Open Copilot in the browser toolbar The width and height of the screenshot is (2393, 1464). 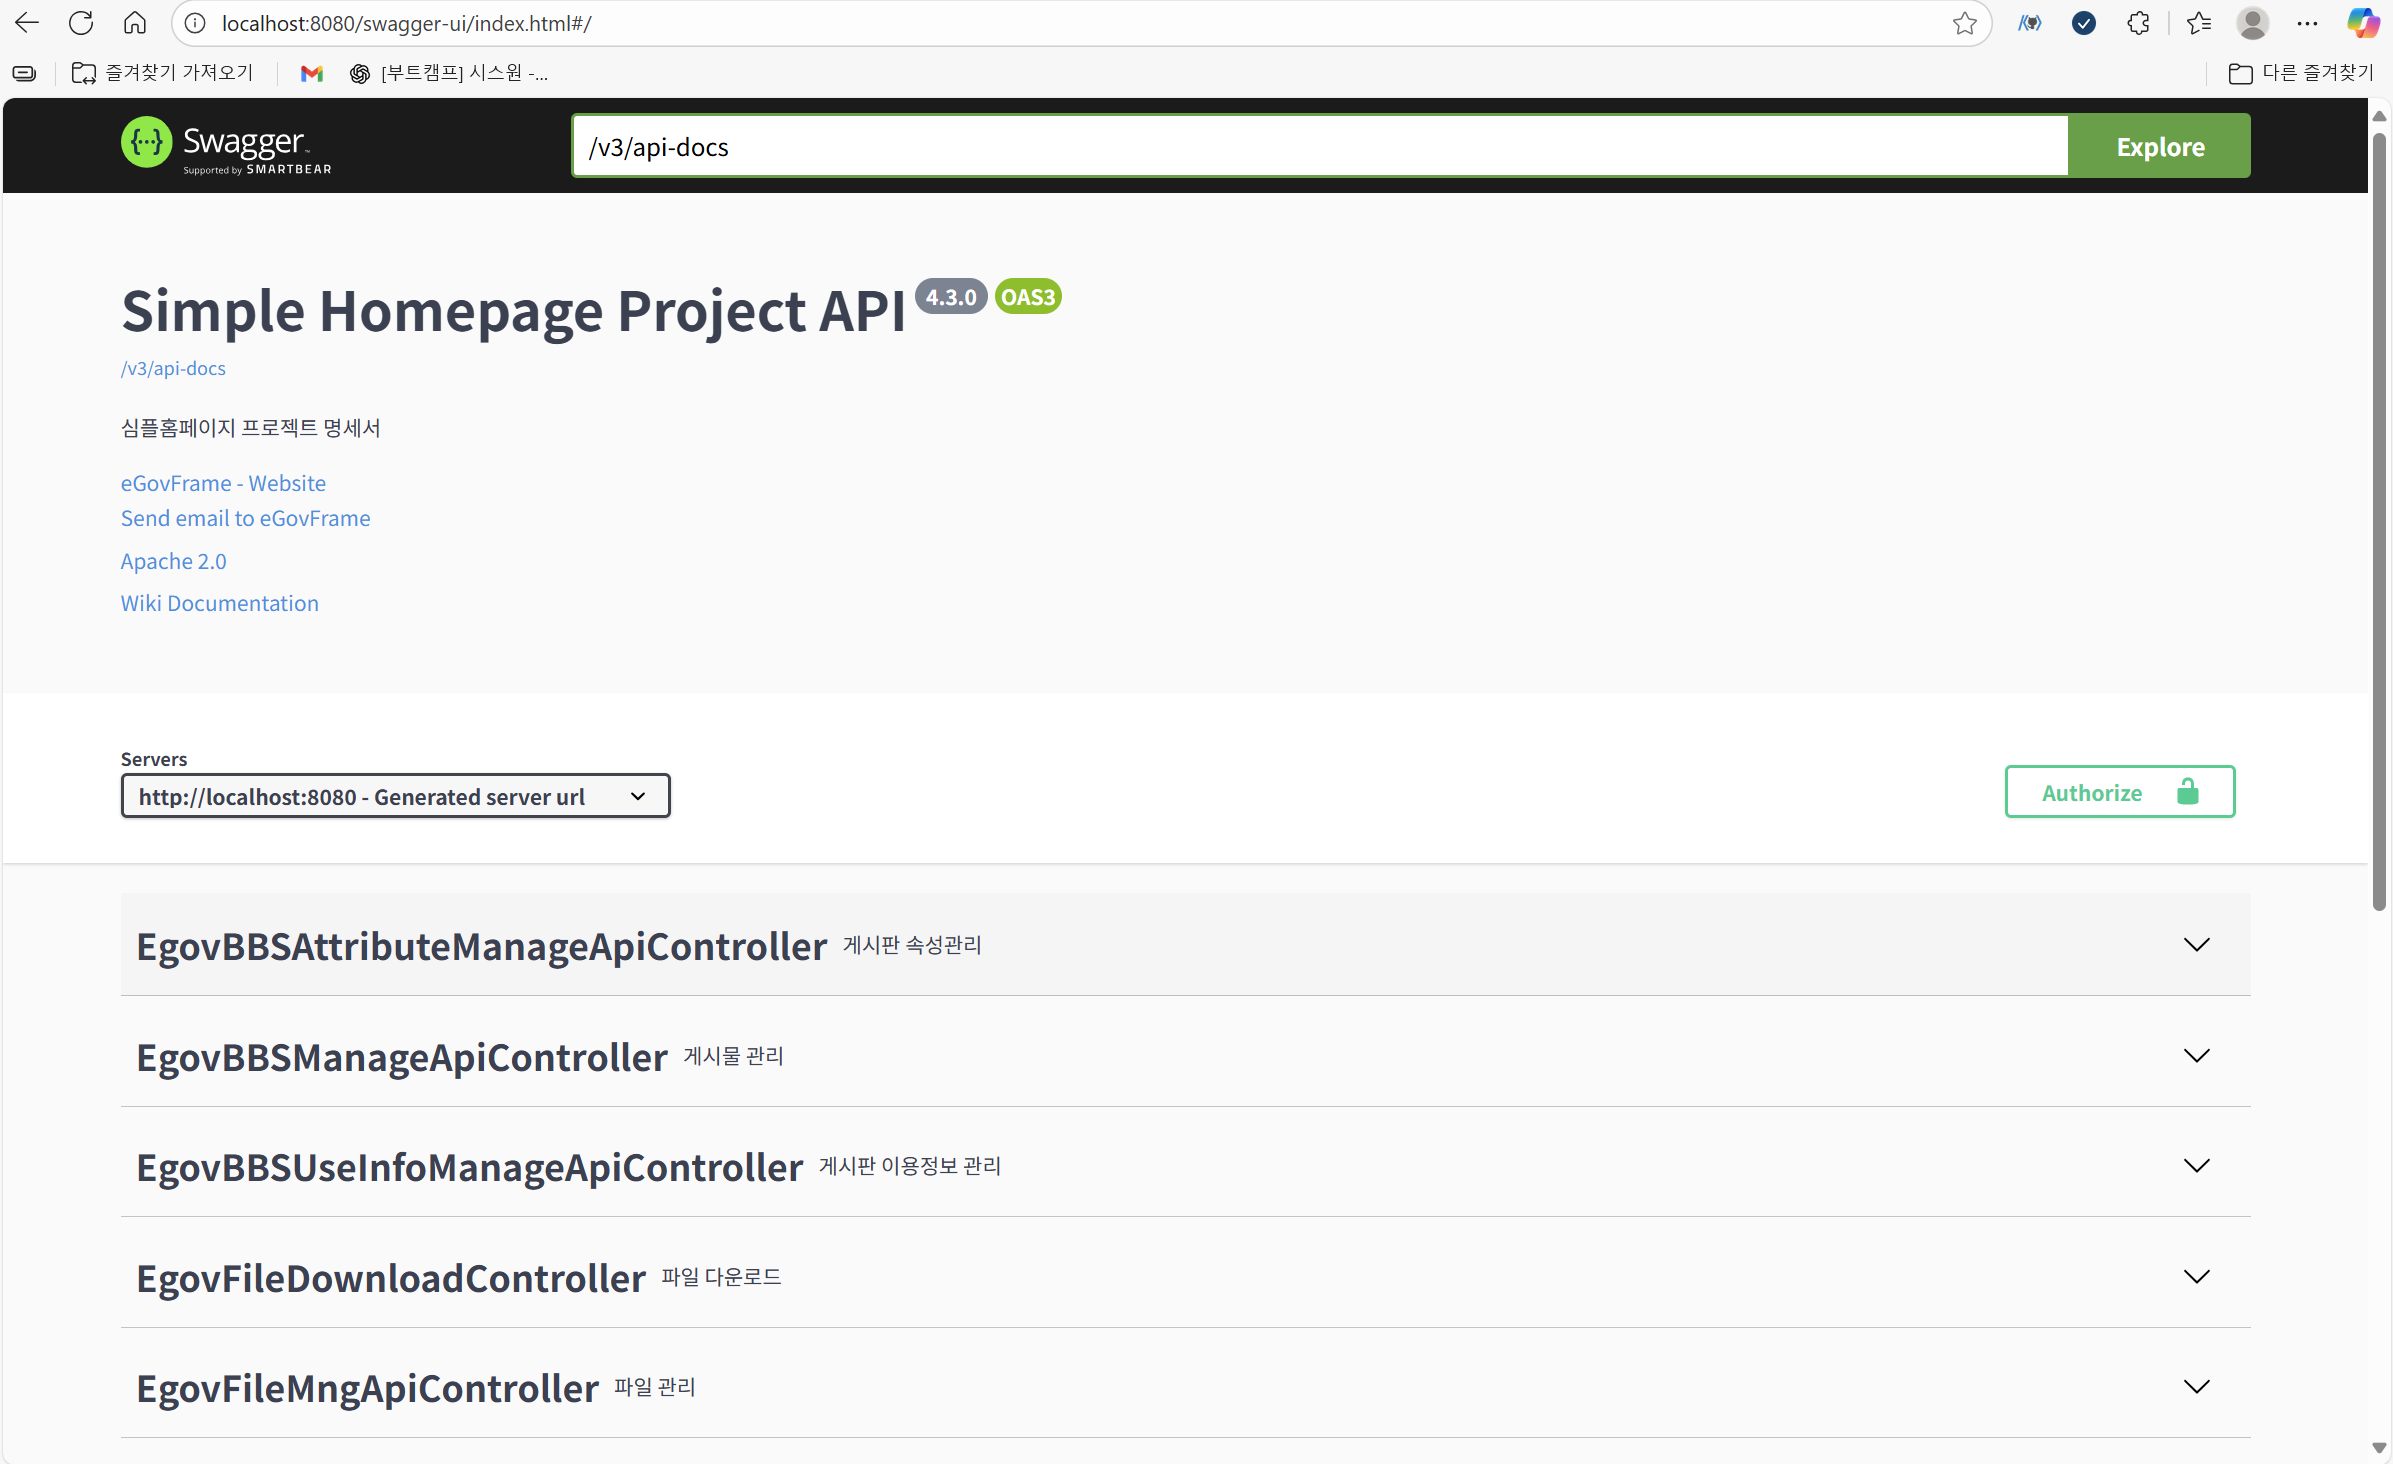pyautogui.click(x=2362, y=22)
